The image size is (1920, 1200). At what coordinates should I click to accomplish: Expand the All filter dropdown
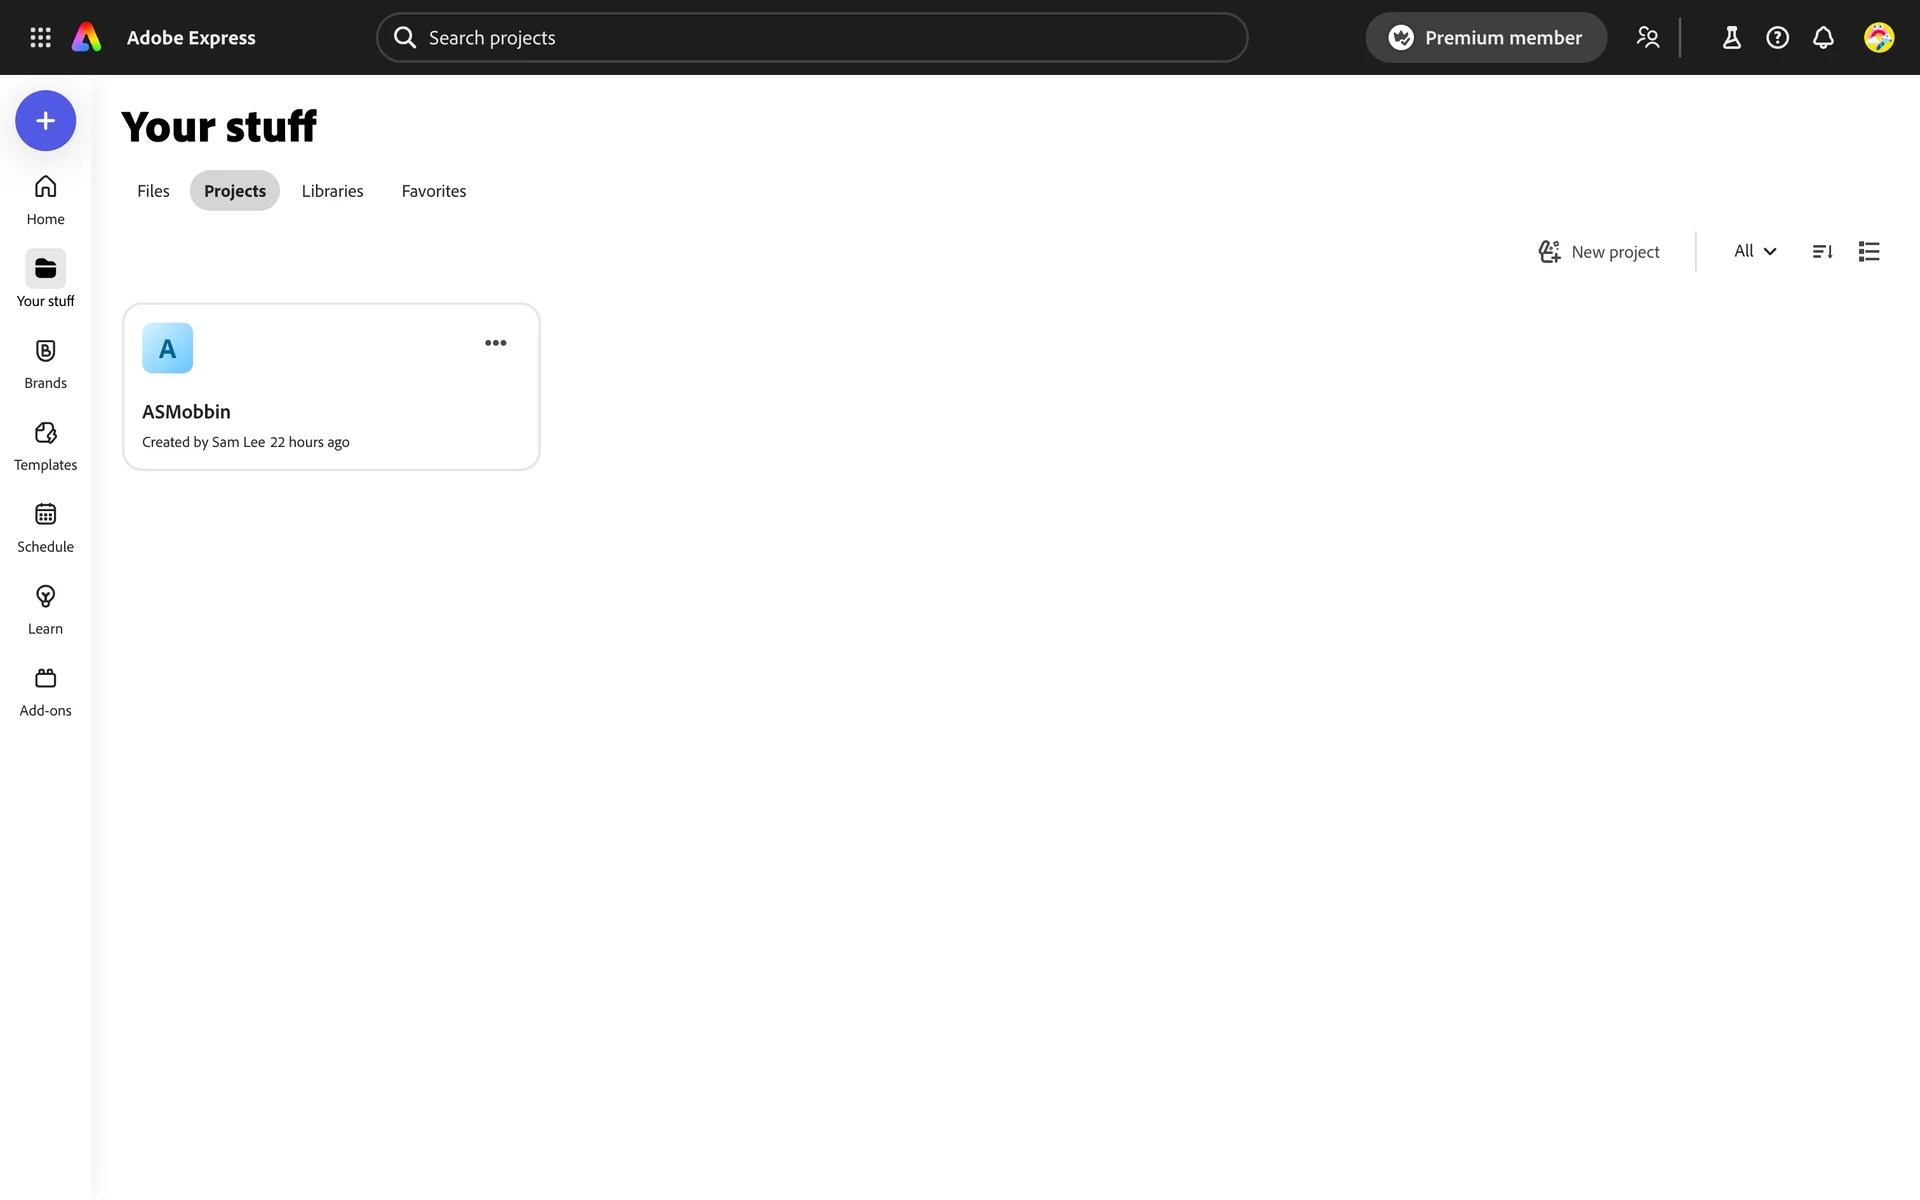(x=1754, y=252)
